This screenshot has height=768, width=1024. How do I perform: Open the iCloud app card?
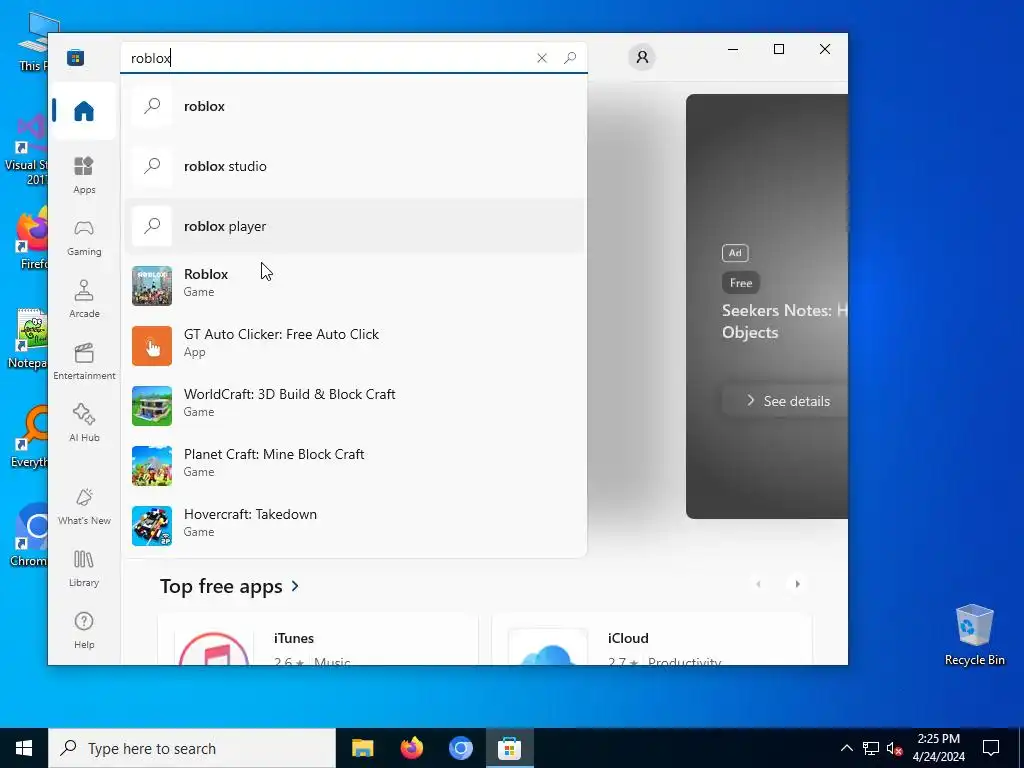(652, 640)
